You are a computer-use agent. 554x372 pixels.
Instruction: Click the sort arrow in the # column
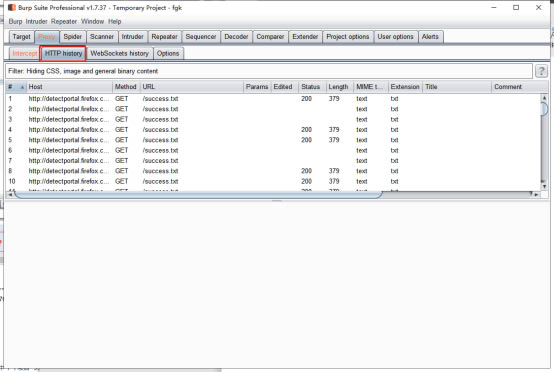click(22, 87)
